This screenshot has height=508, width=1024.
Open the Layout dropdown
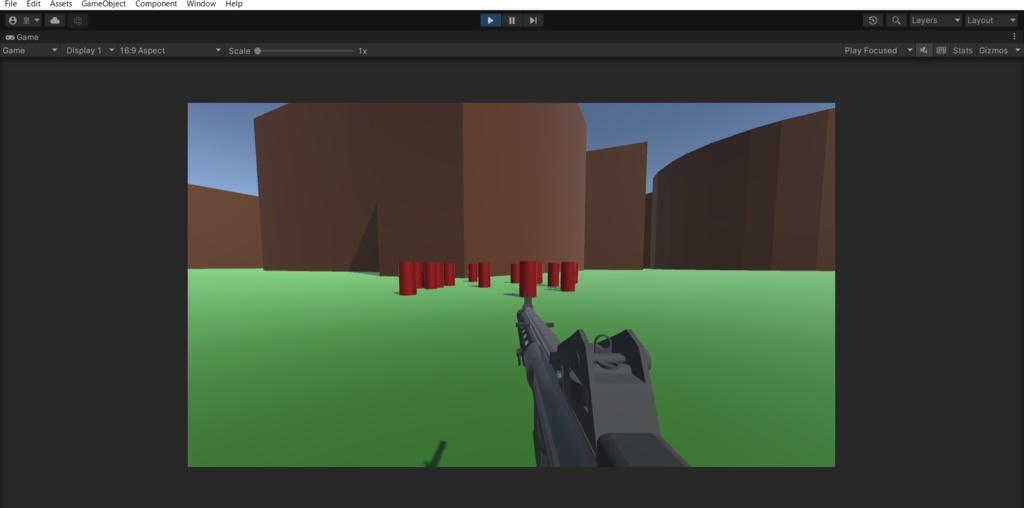[x=991, y=20]
